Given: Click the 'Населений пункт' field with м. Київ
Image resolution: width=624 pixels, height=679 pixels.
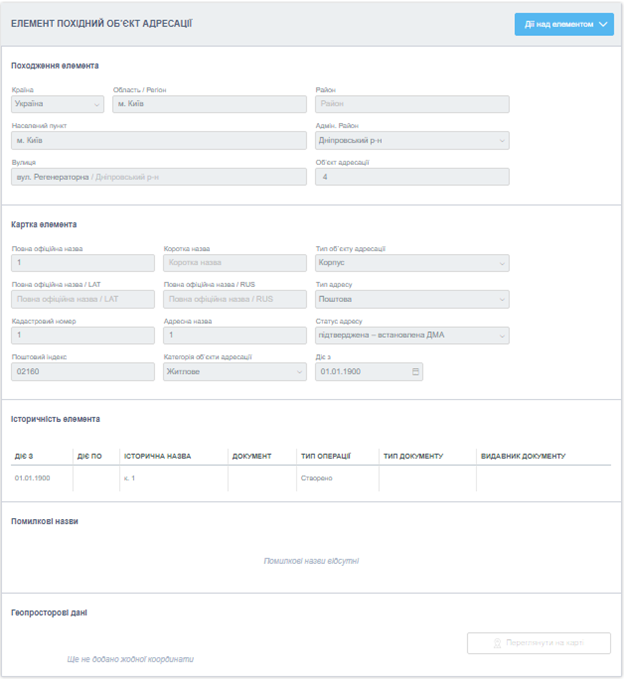Looking at the screenshot, I should 158,141.
